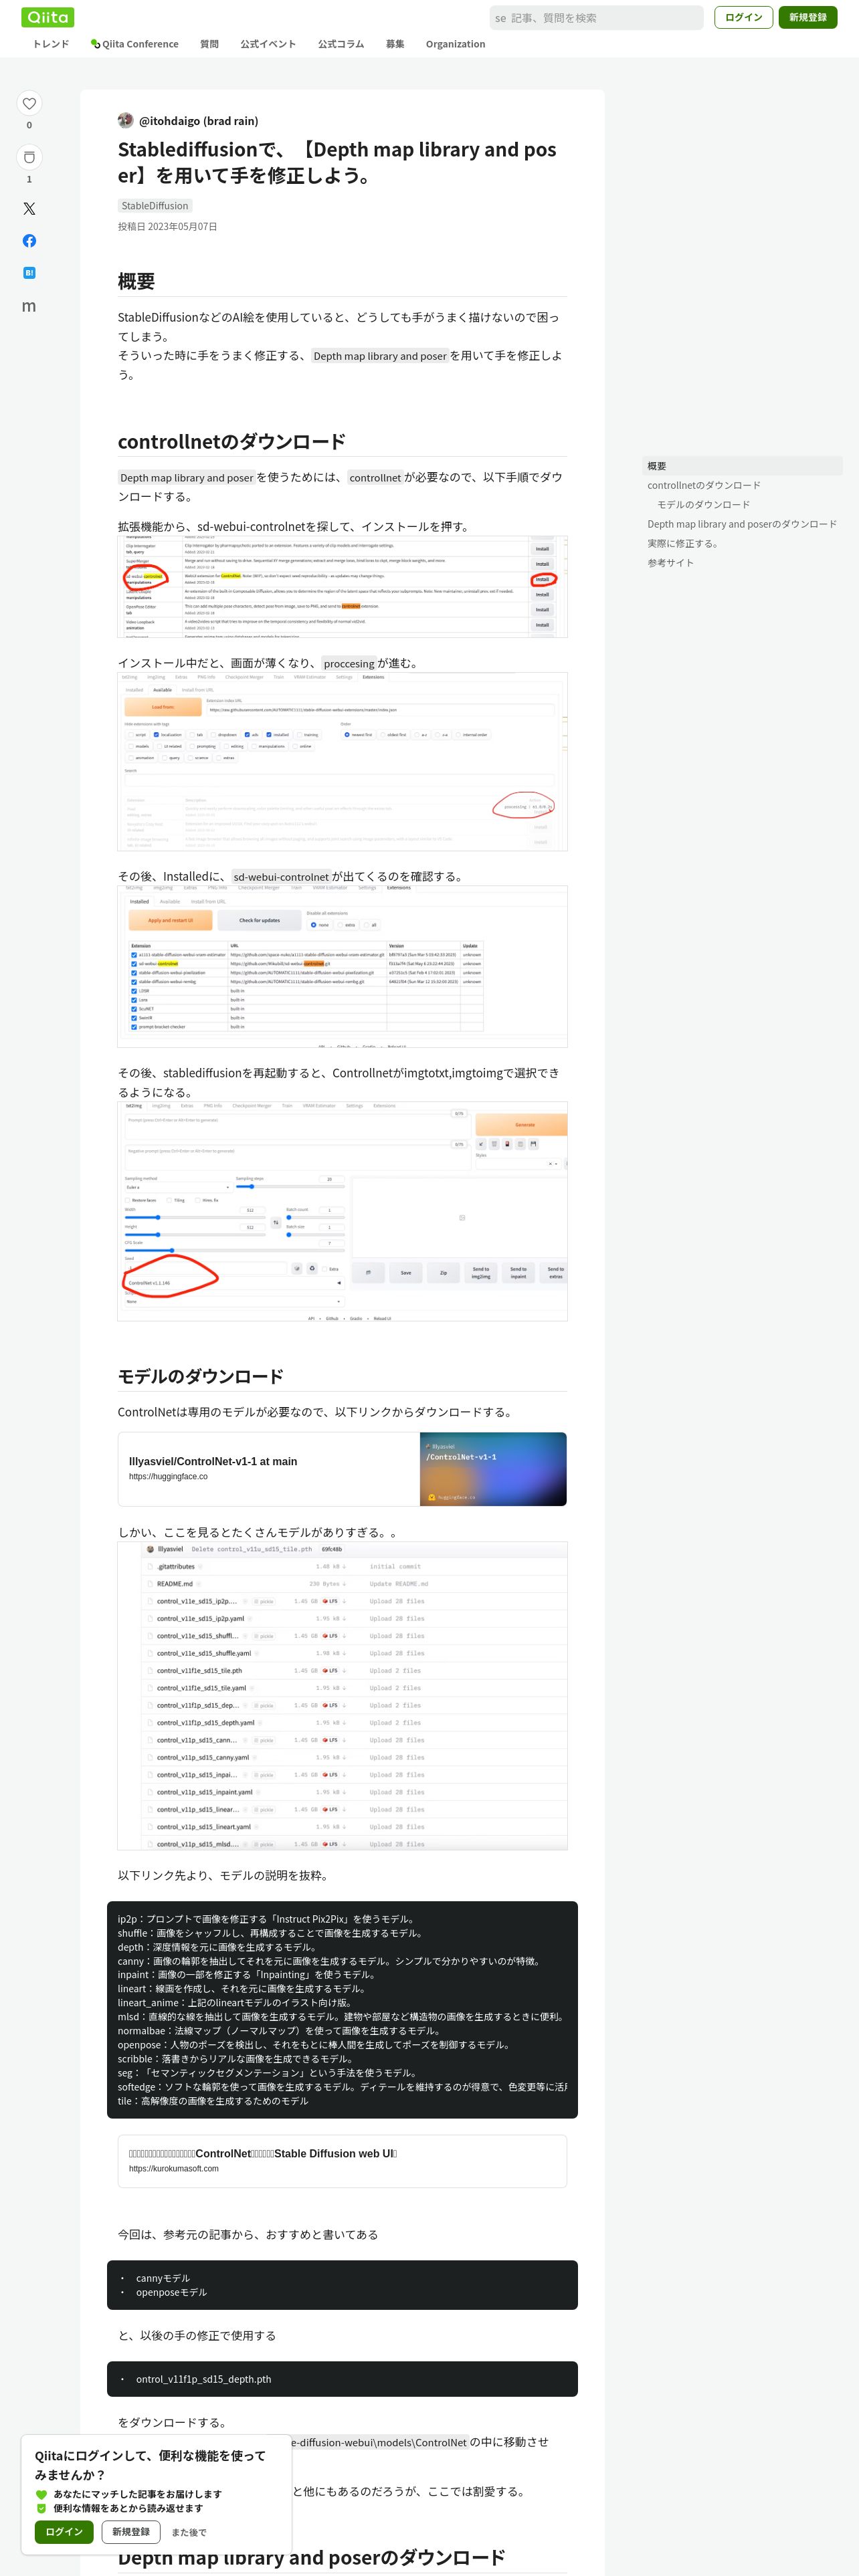Screen dimensions: 859x2576
Task: Open author avatar of itohdaigo
Action: (126, 120)
